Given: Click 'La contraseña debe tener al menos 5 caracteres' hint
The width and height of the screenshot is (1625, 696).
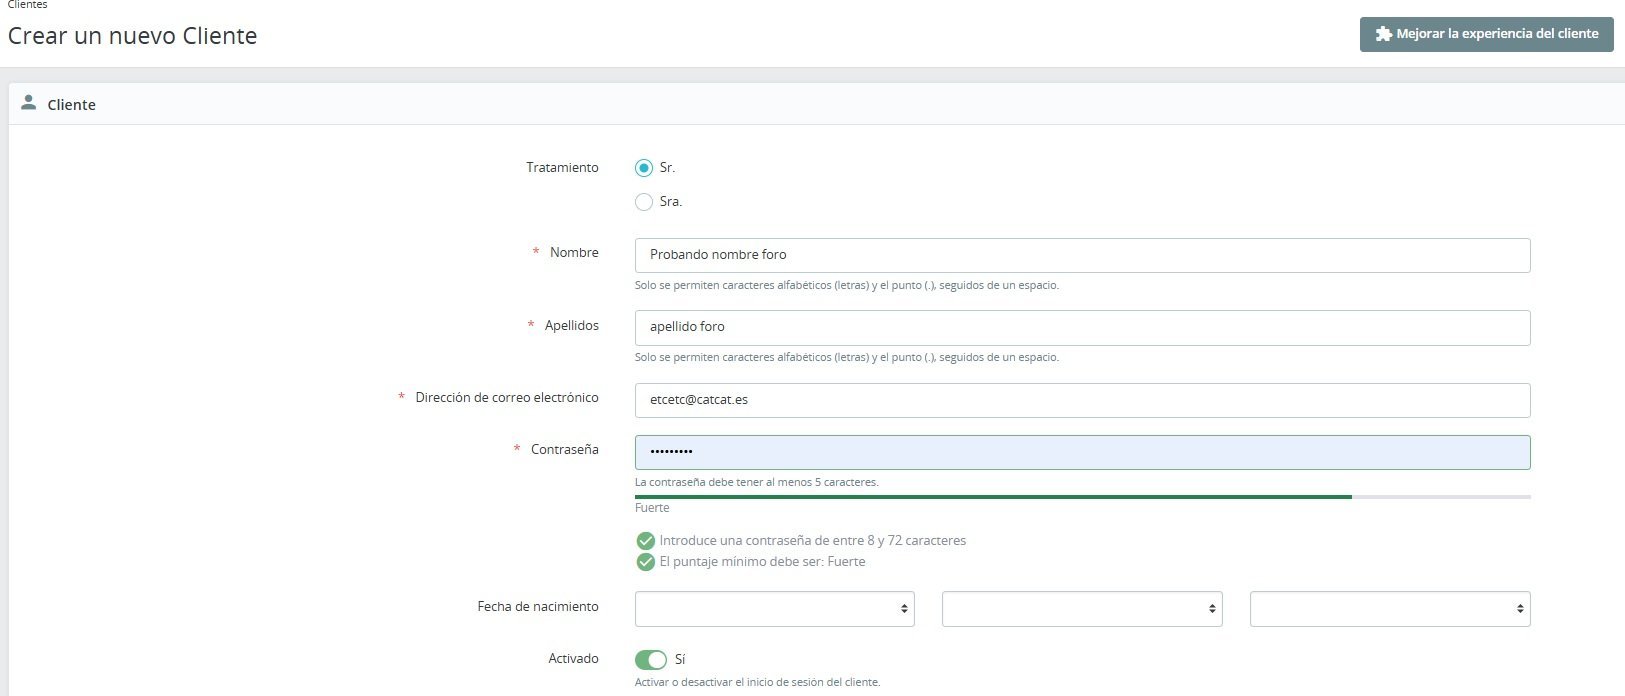Looking at the screenshot, I should pos(757,482).
